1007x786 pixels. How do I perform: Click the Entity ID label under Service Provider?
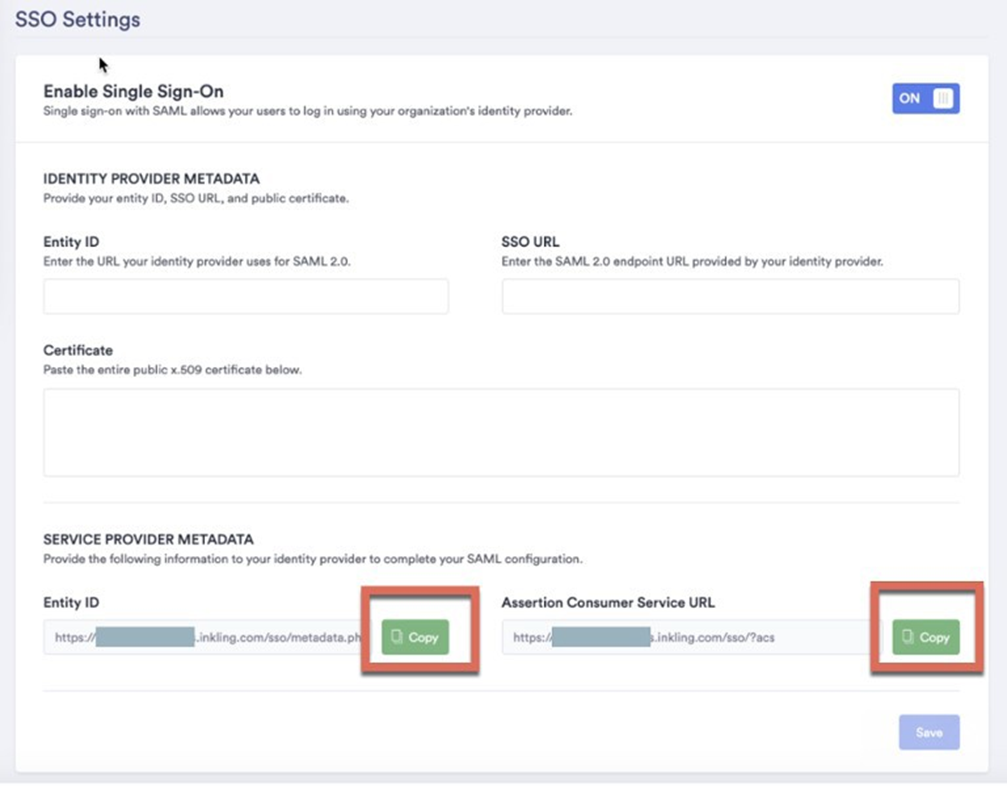(x=71, y=603)
